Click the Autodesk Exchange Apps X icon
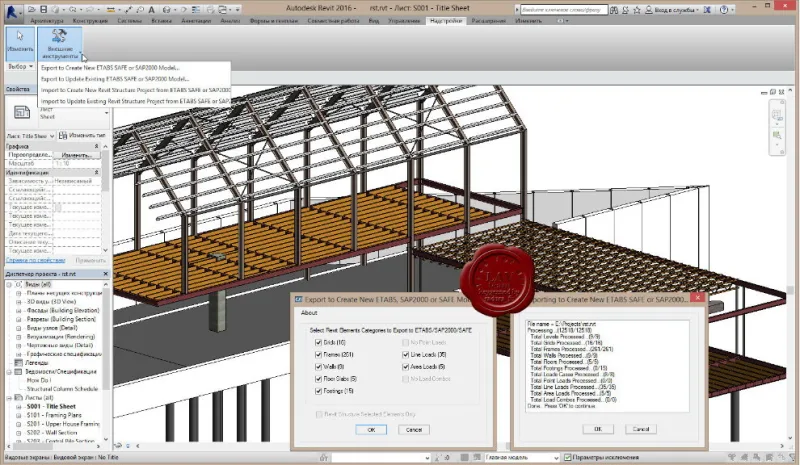800x465 pixels. (707, 10)
